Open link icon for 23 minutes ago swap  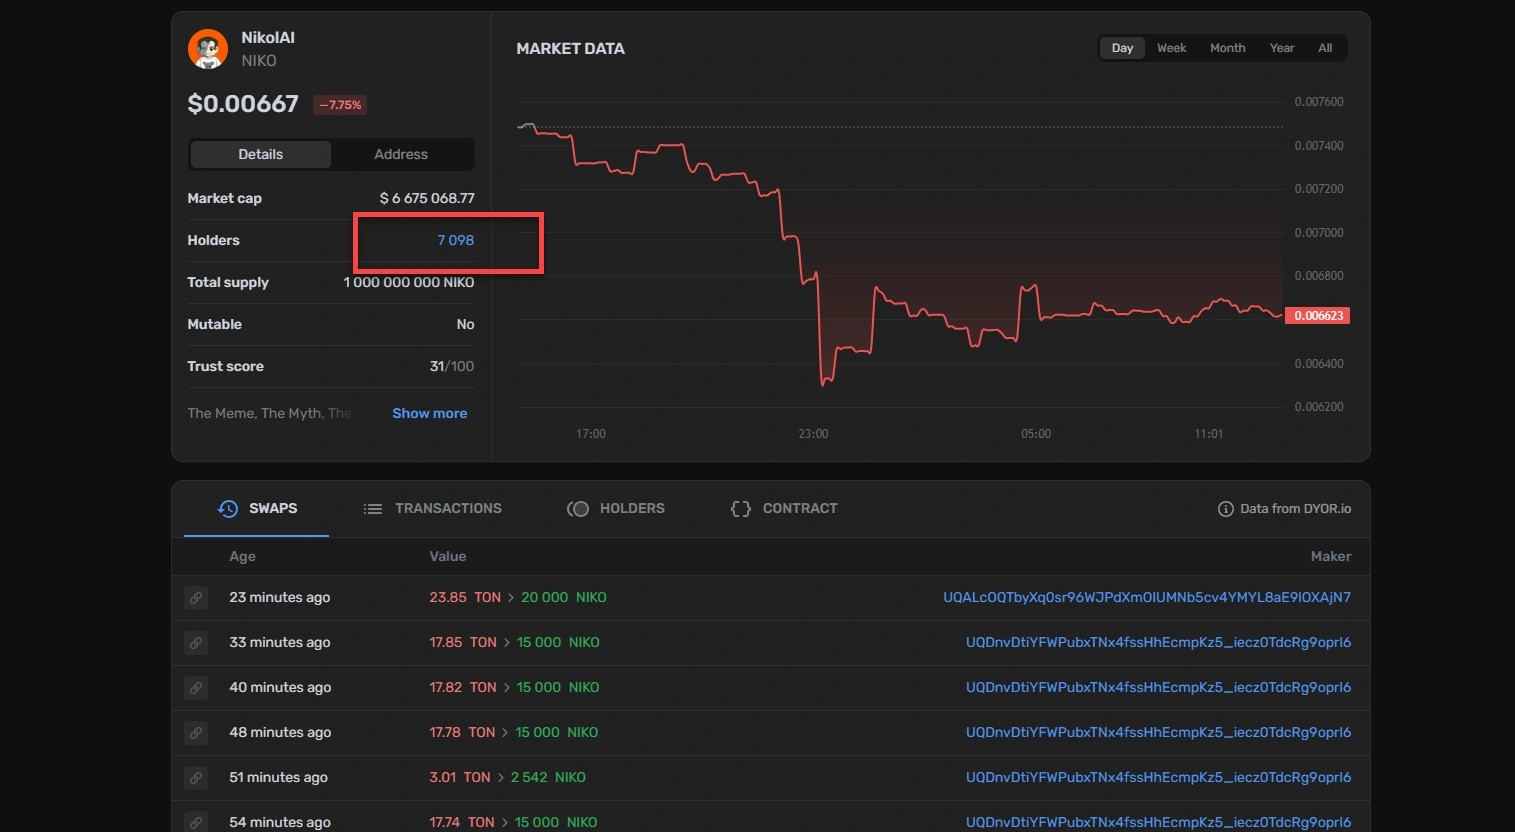click(196, 598)
